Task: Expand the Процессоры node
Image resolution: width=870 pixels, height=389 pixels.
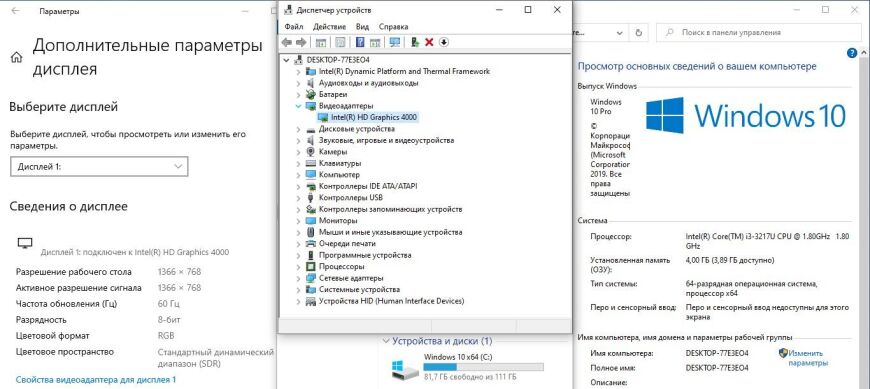Action: click(299, 266)
